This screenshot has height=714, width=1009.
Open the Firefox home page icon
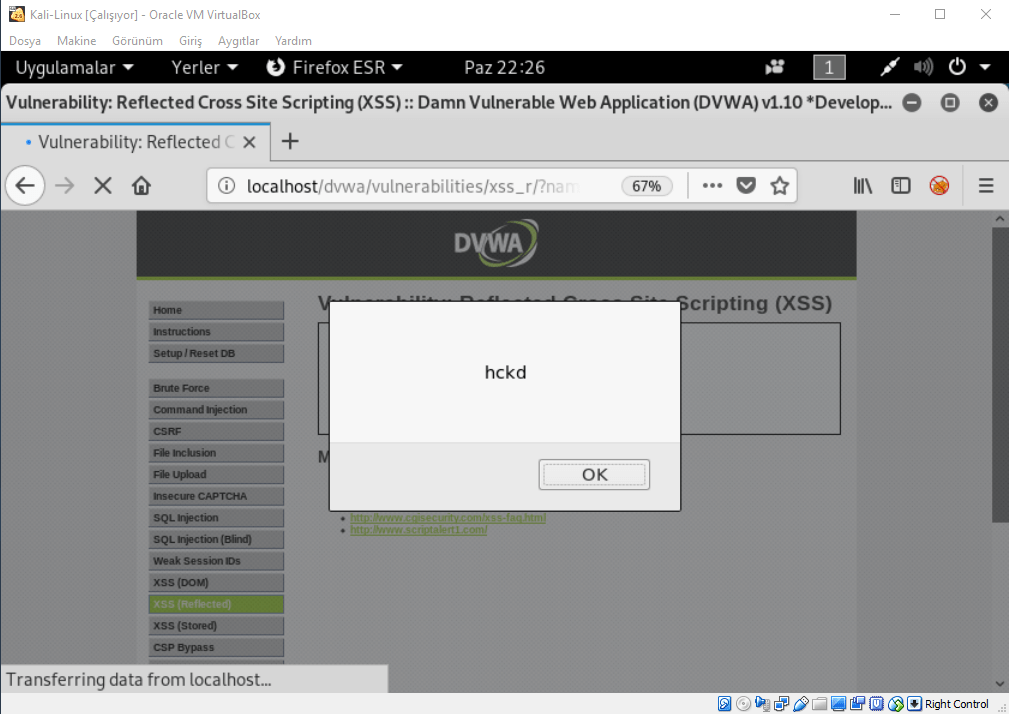pos(141,186)
